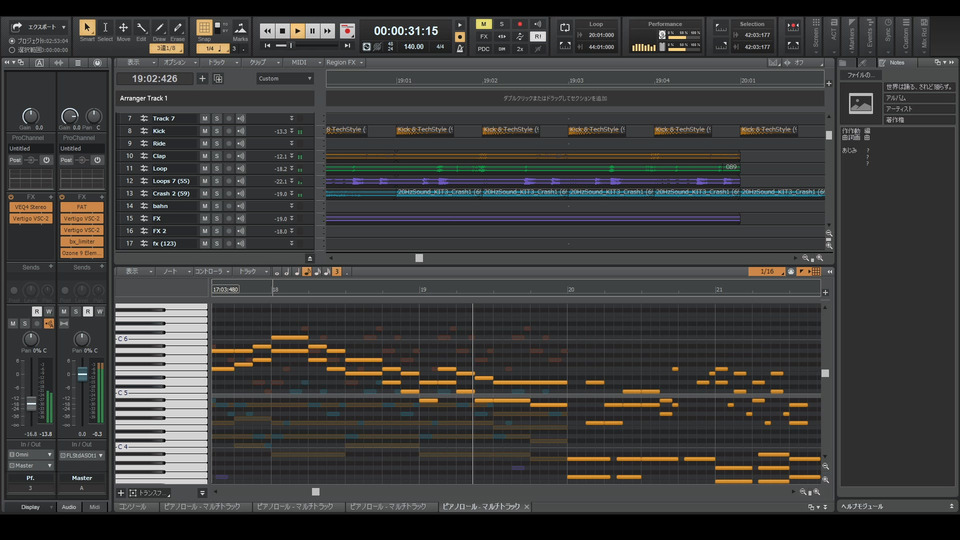Click the Vertigo VSC-2 effect on Master

point(81,218)
